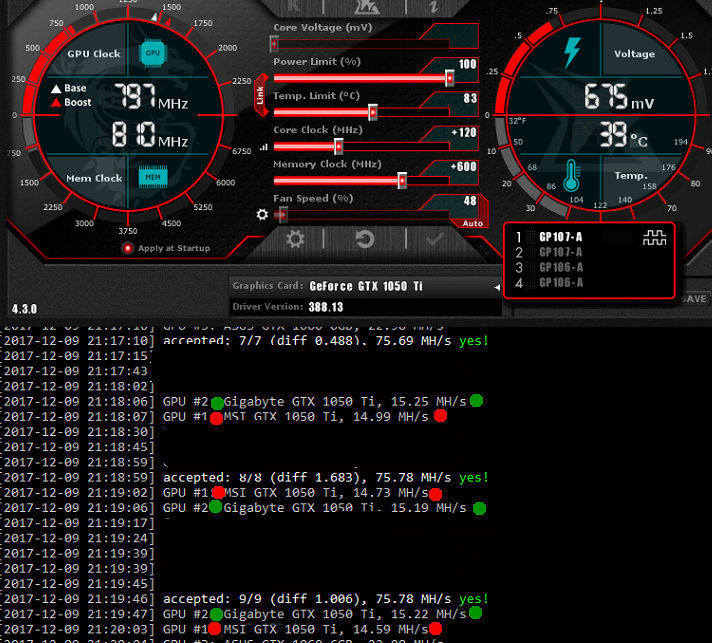Click console line accepted: 8/8 (diff 1.683)
Image resolution: width=712 pixels, height=643 pixels.
(x=326, y=478)
